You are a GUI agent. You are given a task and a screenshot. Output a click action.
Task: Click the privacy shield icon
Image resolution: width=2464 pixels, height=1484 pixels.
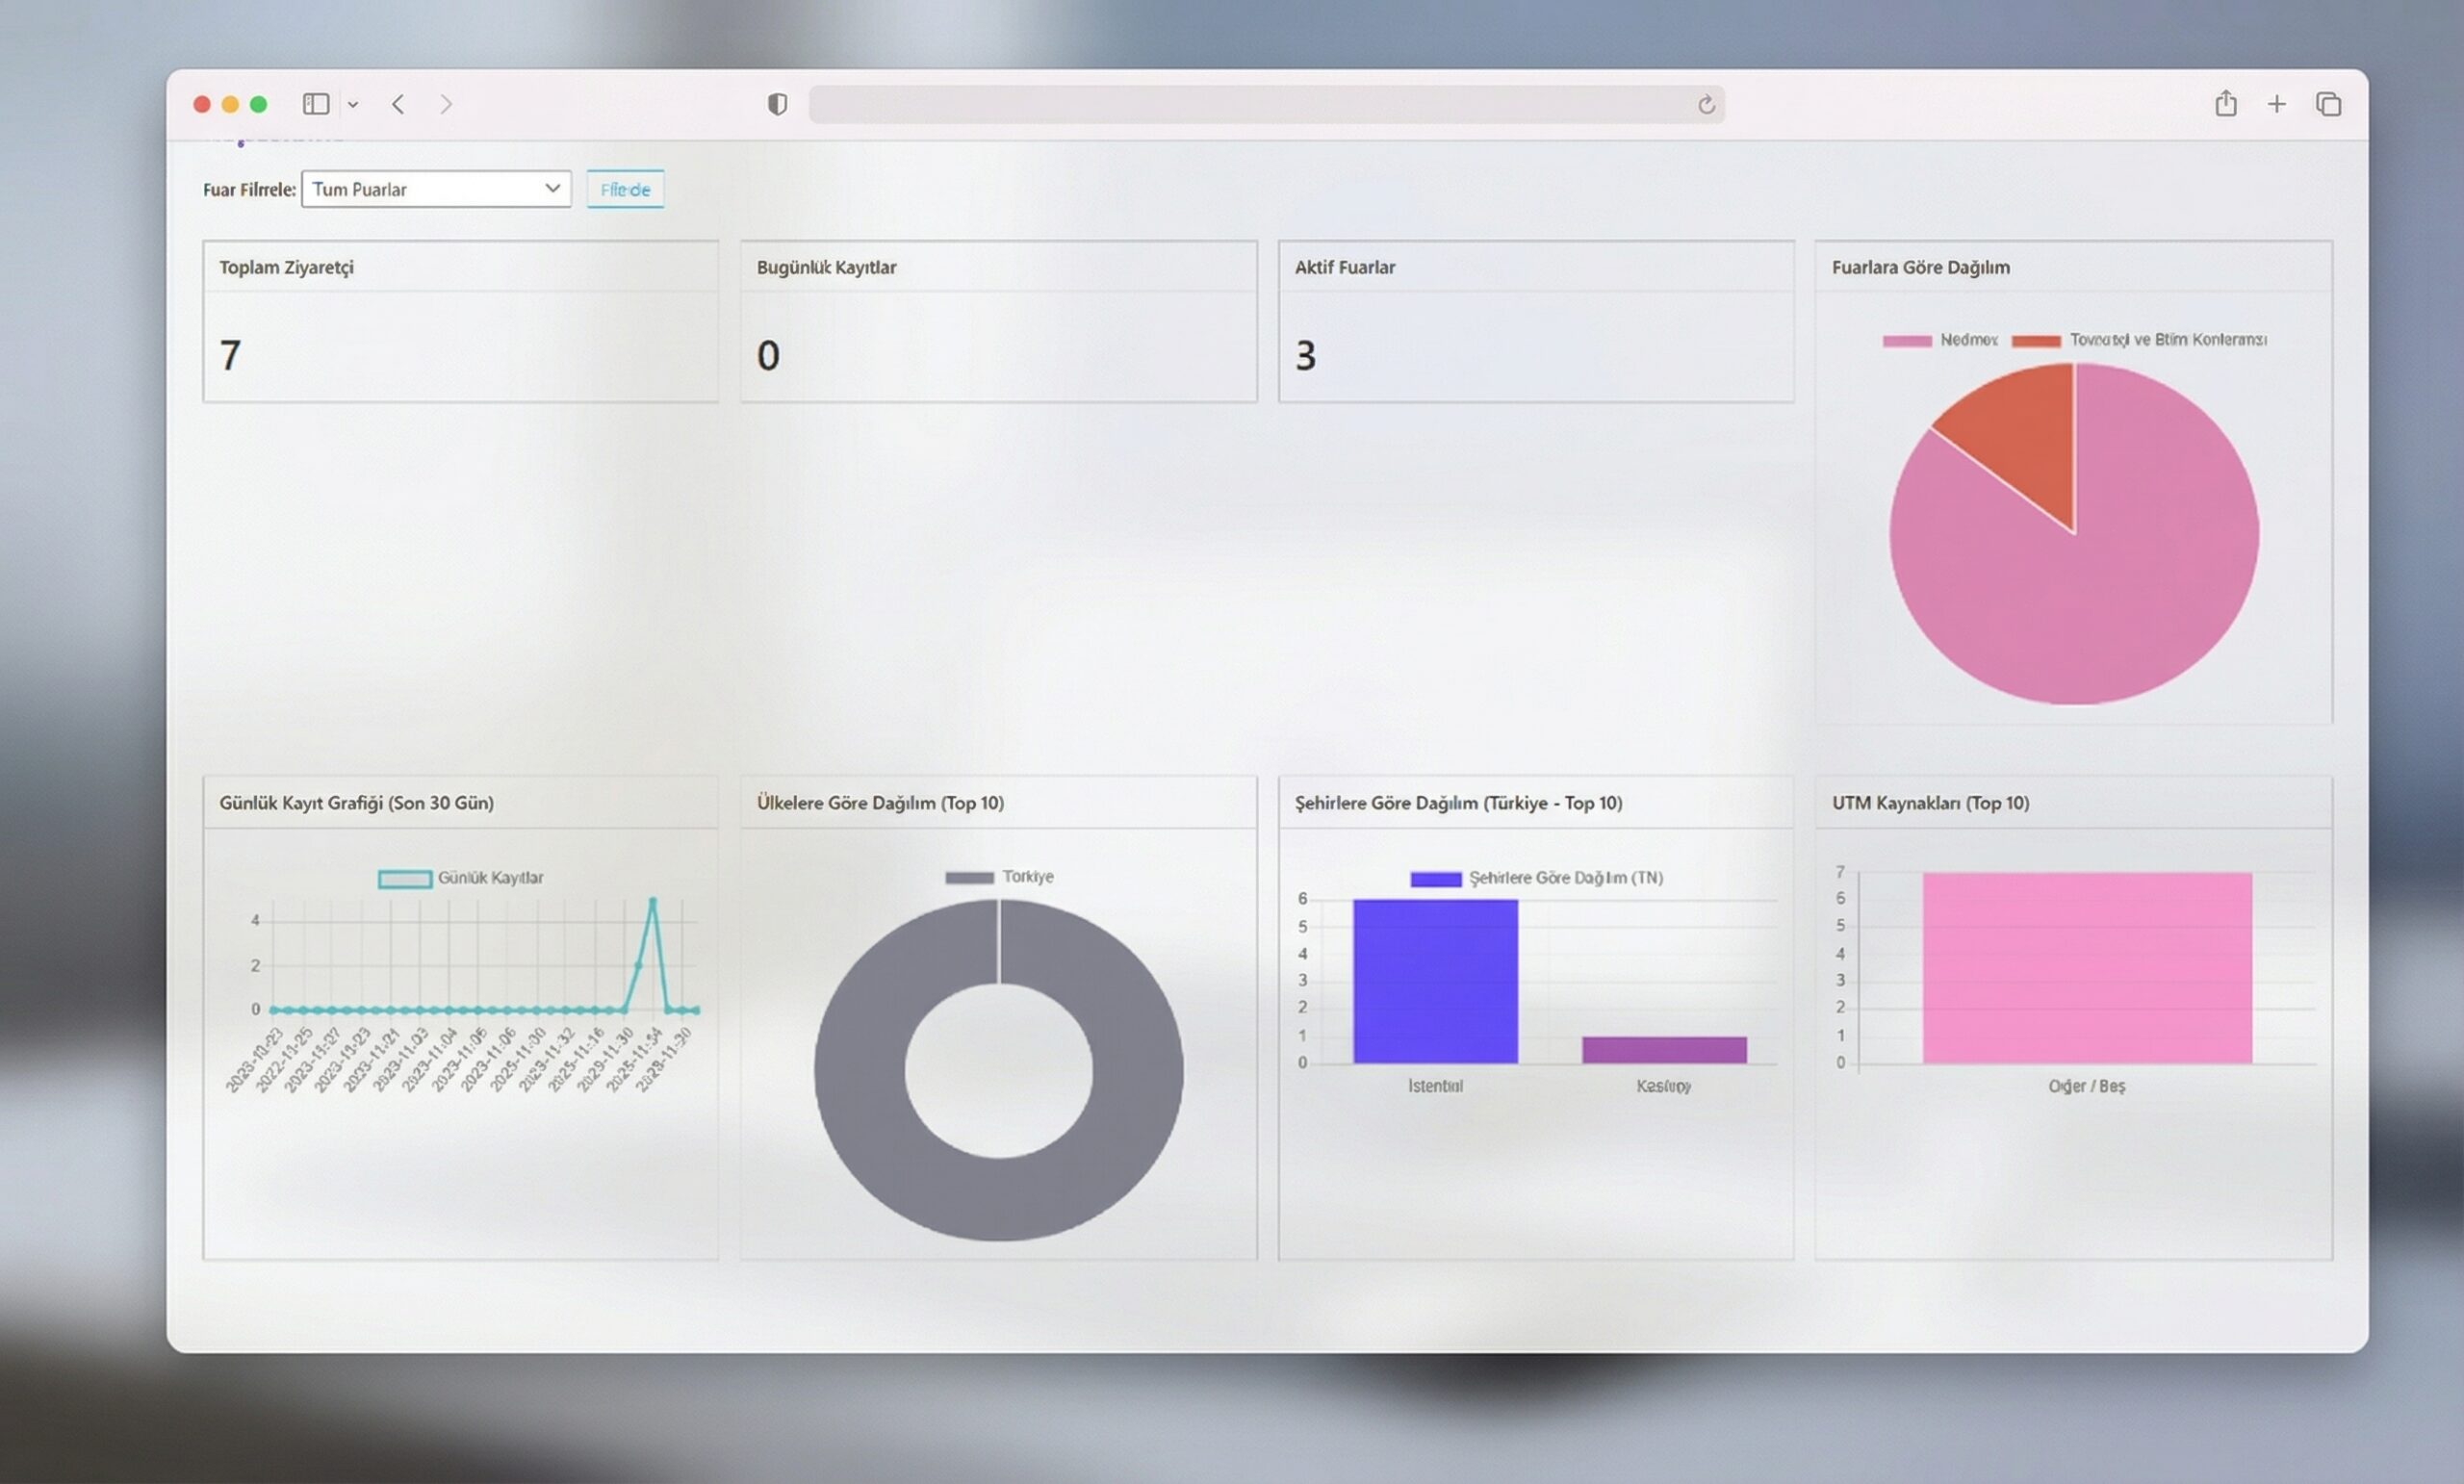click(x=777, y=104)
